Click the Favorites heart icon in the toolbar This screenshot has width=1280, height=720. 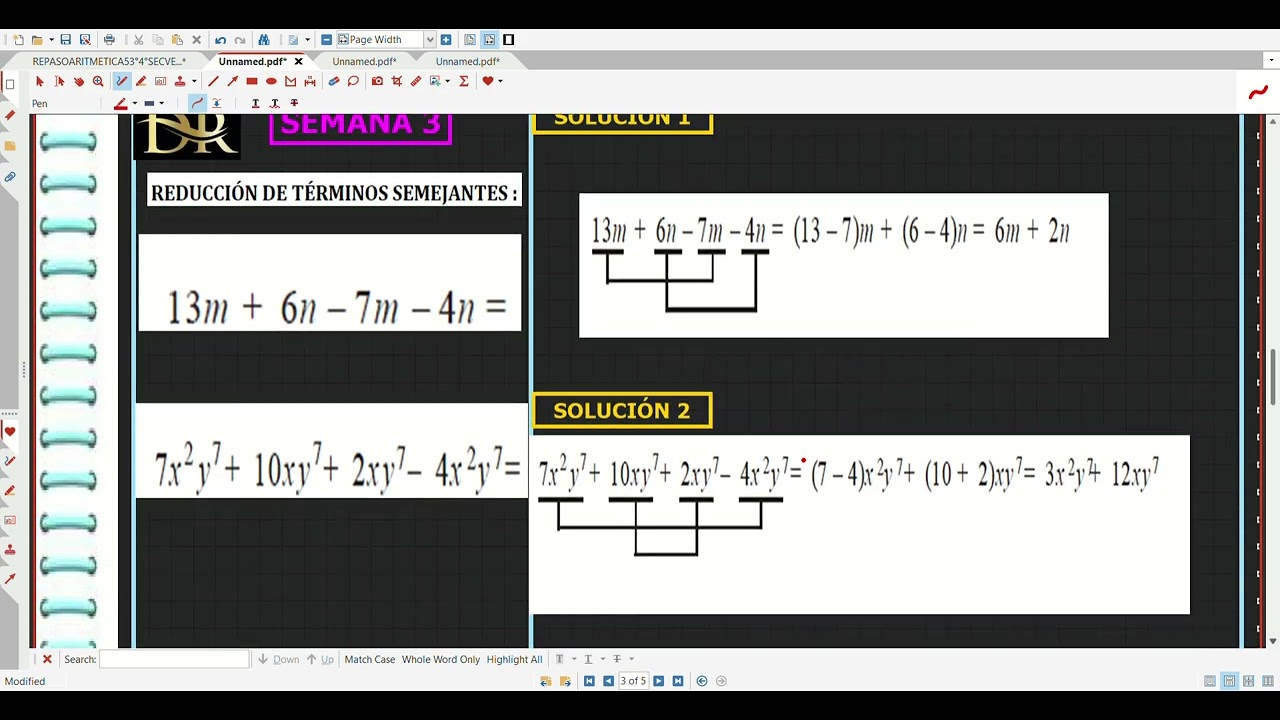click(x=488, y=82)
